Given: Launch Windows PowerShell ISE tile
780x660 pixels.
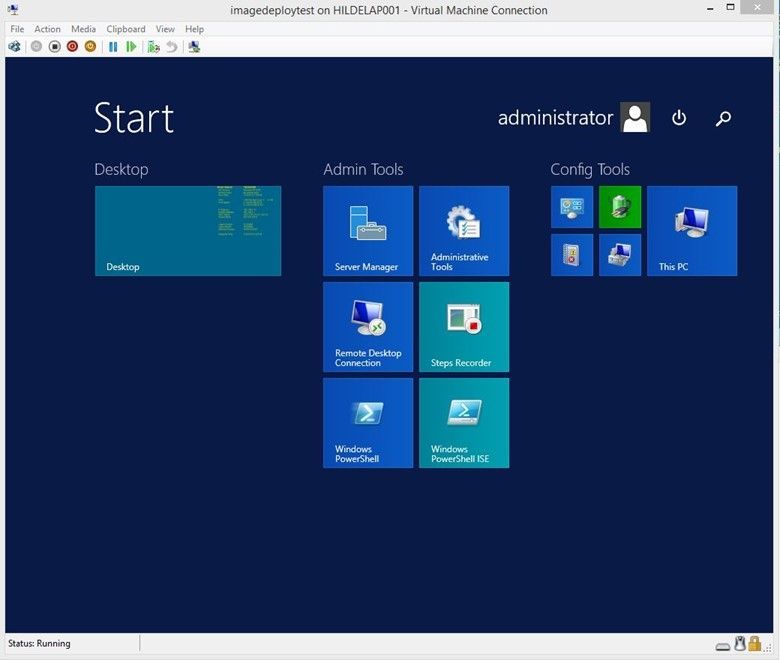Looking at the screenshot, I should coord(464,423).
